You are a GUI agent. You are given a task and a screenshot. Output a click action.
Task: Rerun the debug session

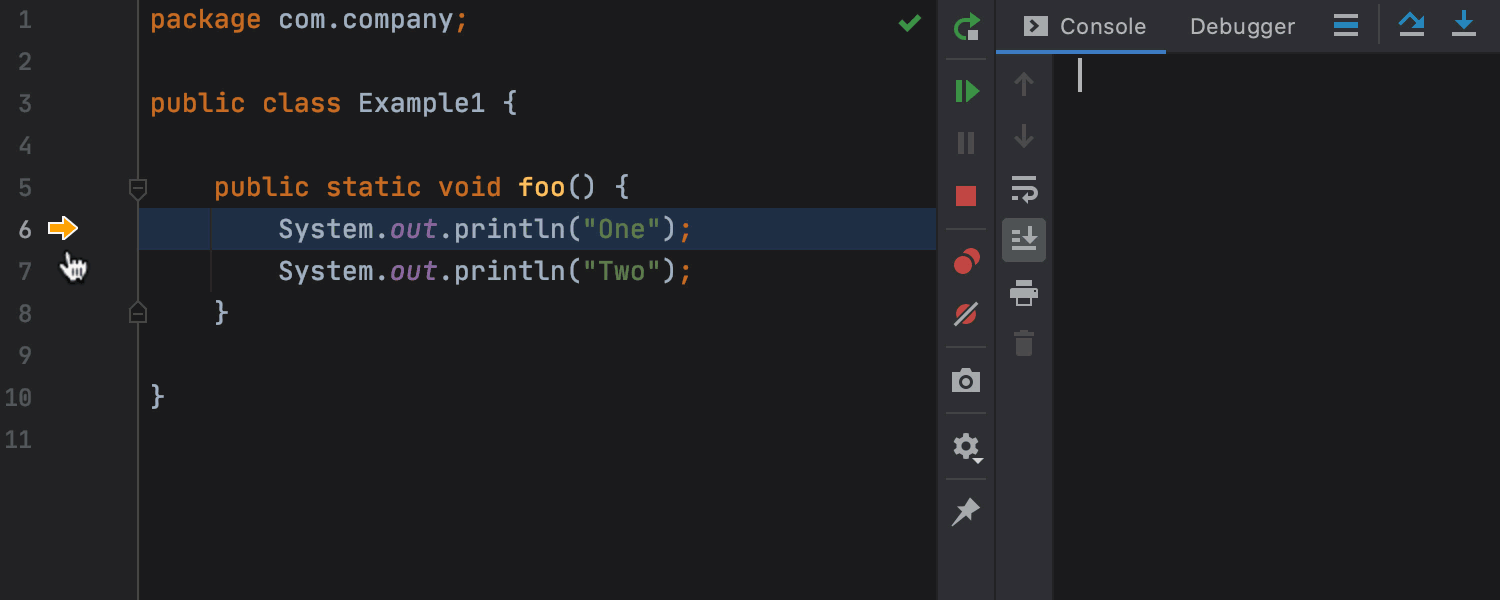[965, 27]
